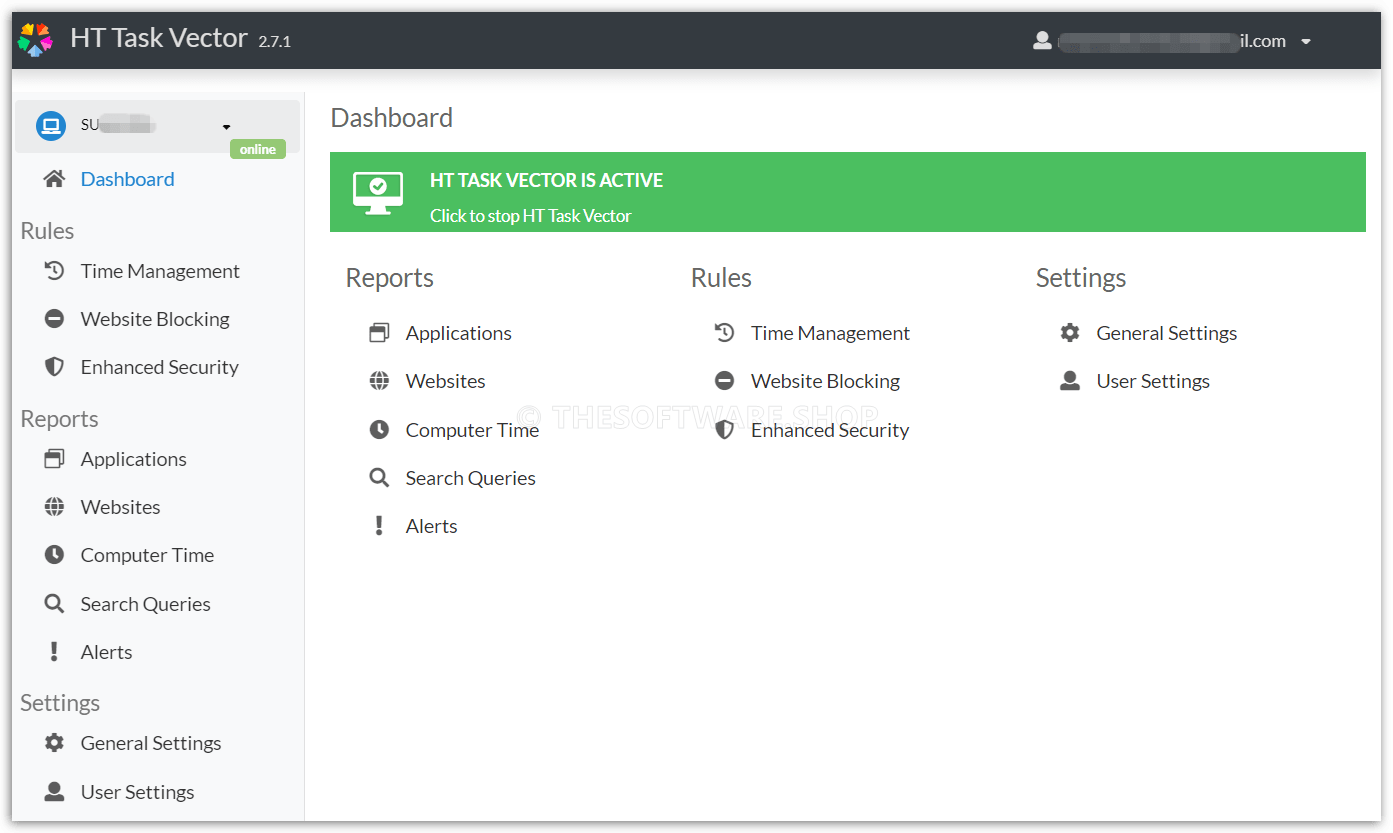Screen dimensions: 1393x833
Task: Click the HT Task Vector colorful logo icon
Action: coord(35,39)
